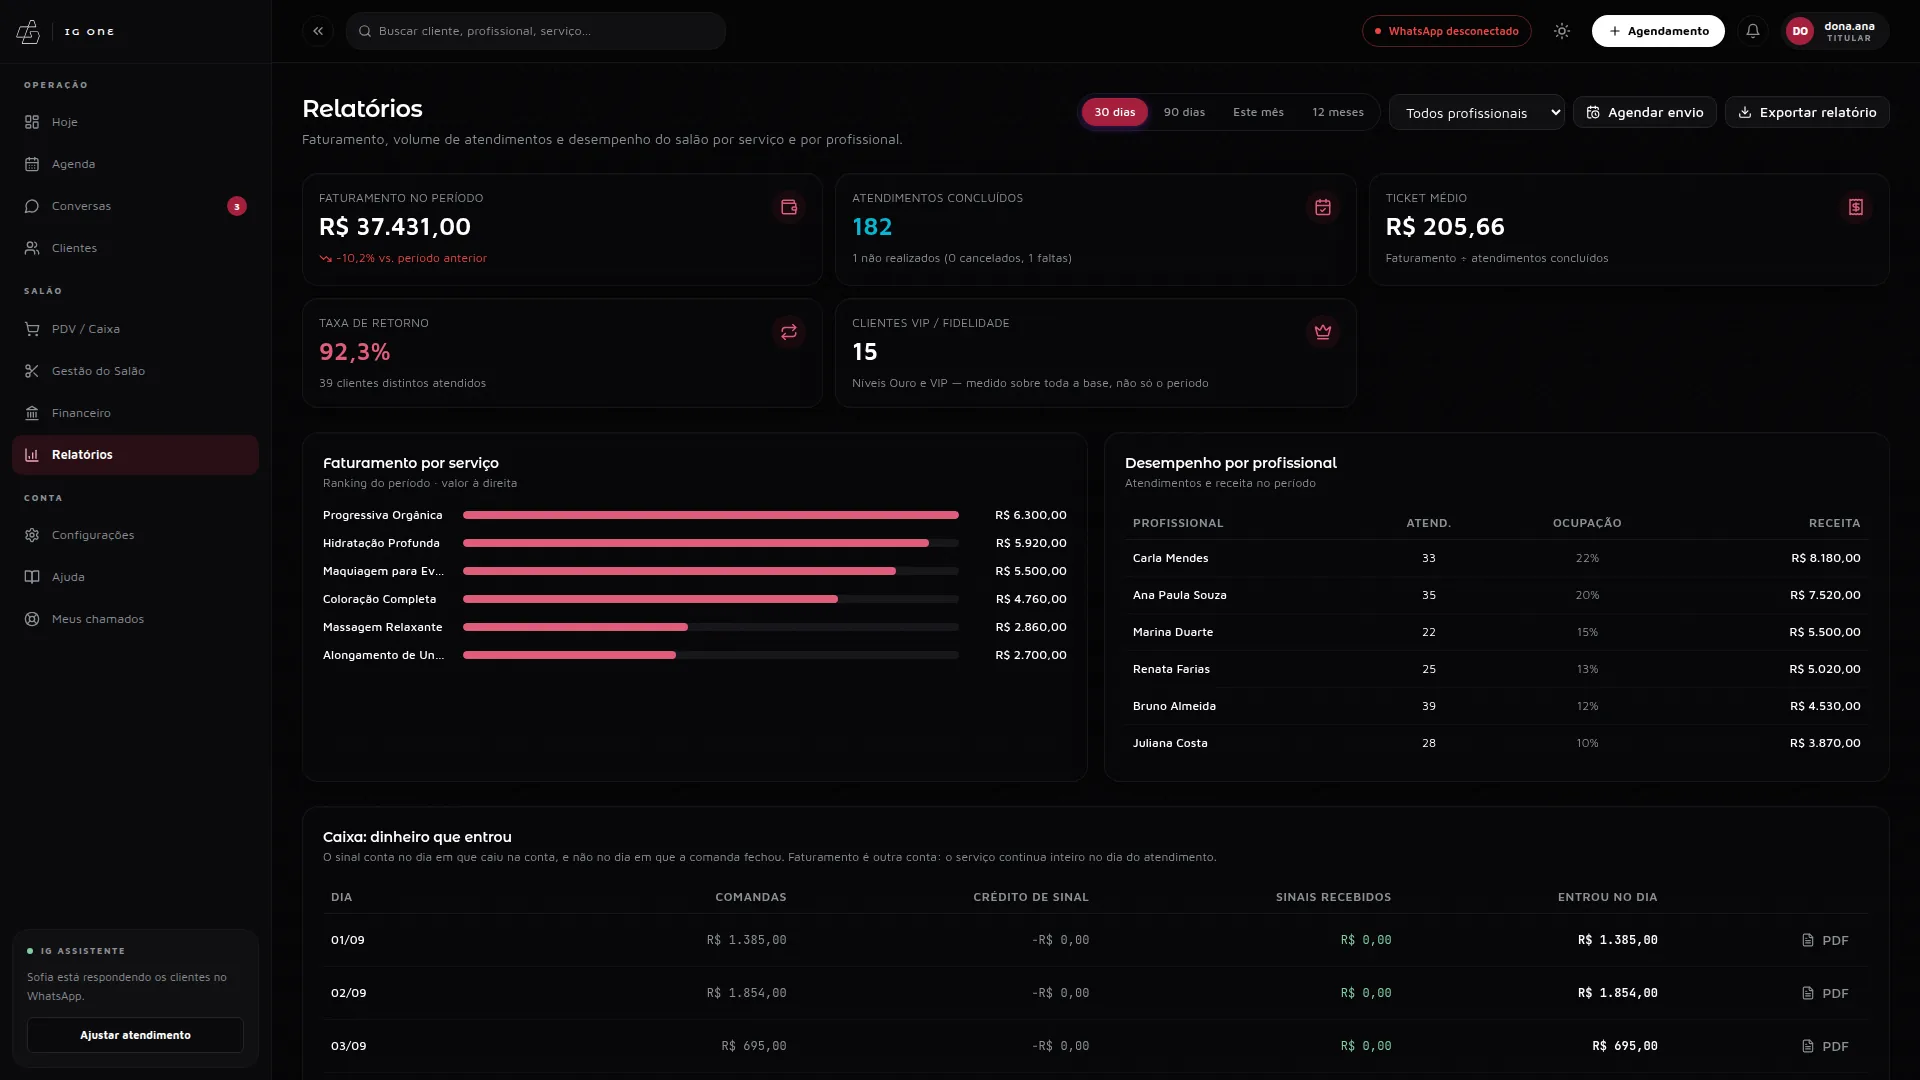Click the Carla Mendes row name
Viewport: 1920px width, 1080px height.
1170,558
